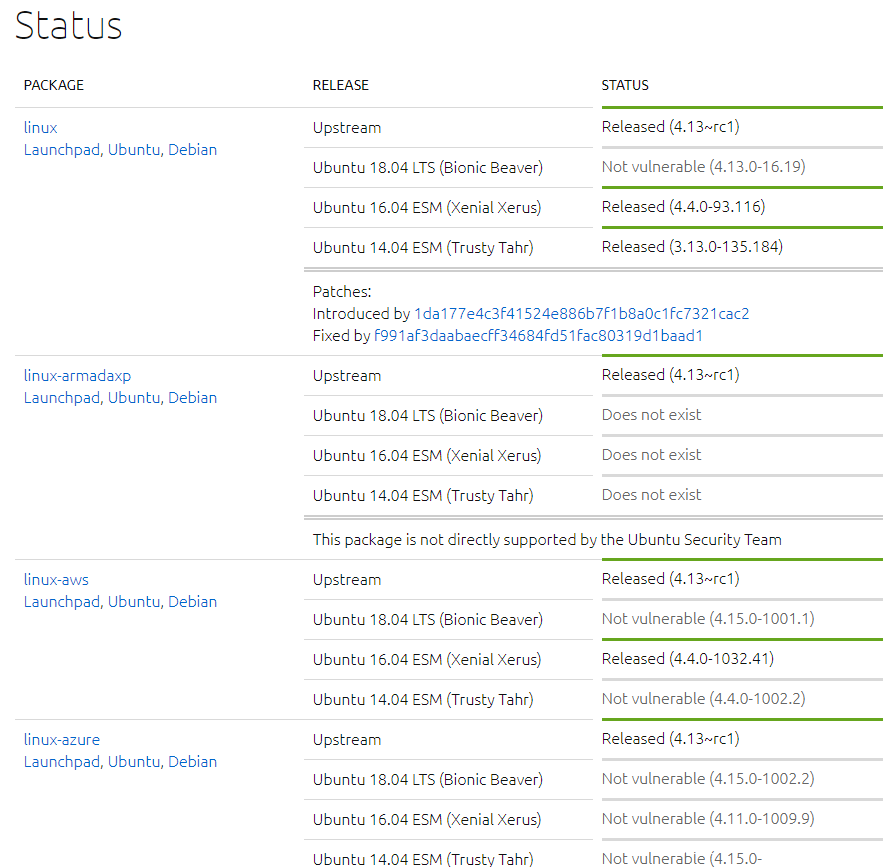The image size is (894, 867).
Task: Click Debian link under linux-armadaxp
Action: [x=192, y=398]
